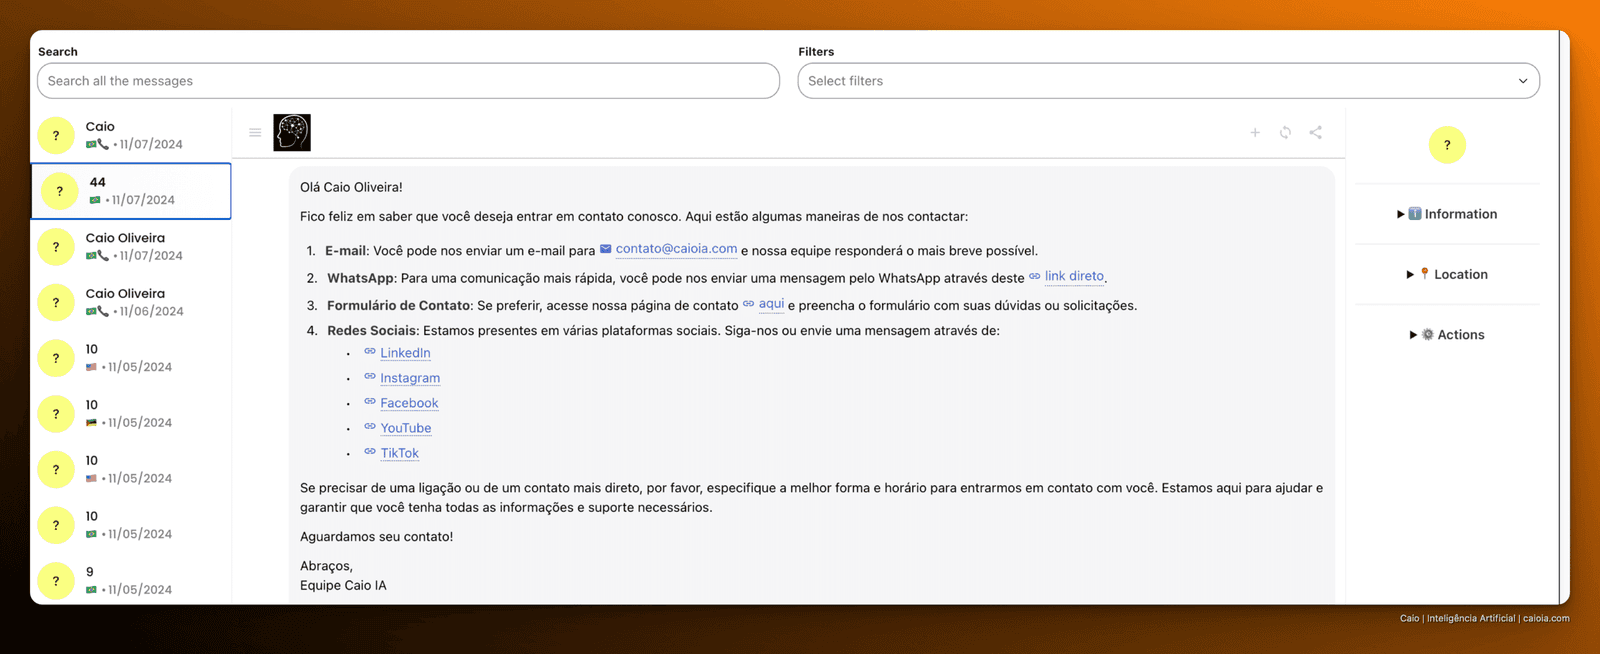
Task: Open Caio Oliveira conversation from 11/07/2024
Action: [131, 246]
